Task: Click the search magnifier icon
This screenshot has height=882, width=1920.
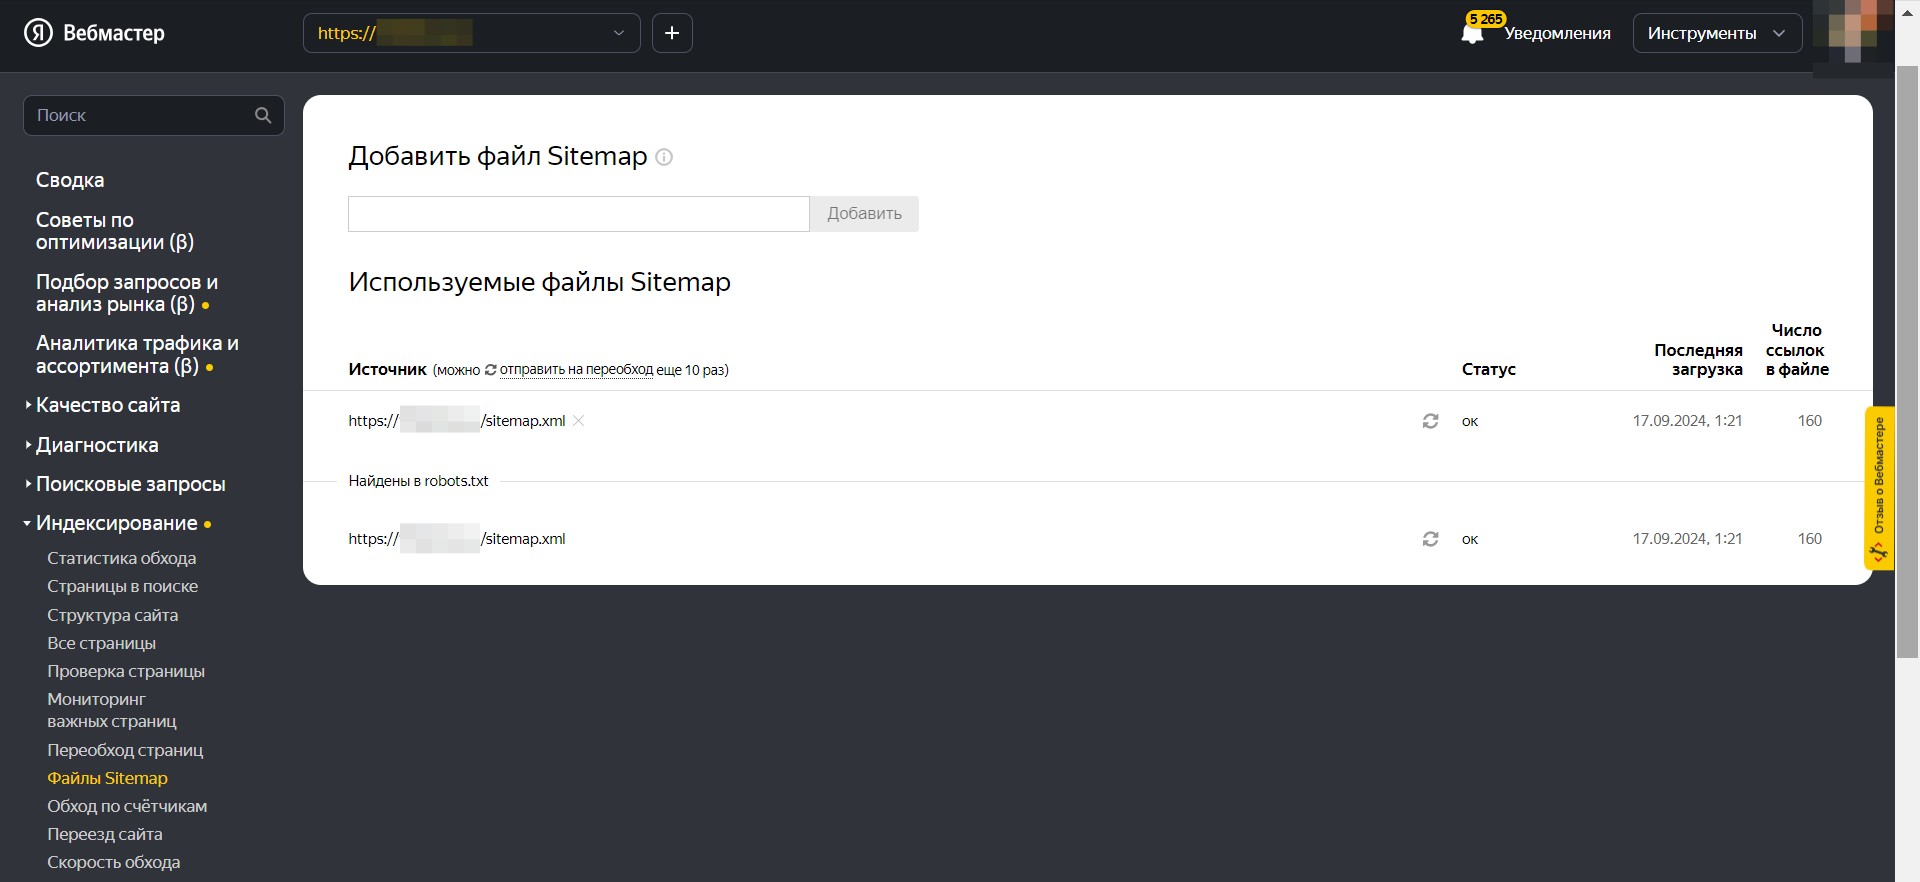Action: (x=263, y=115)
